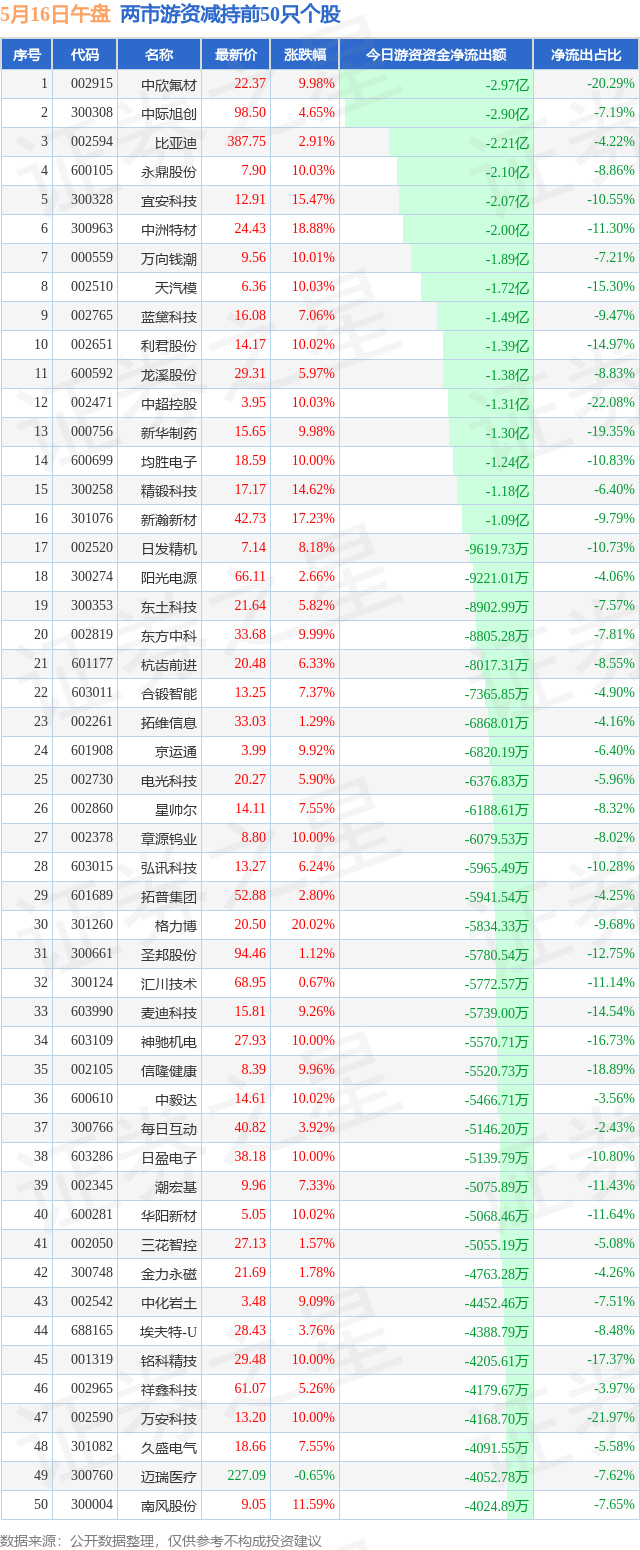Click stock code 300760 for 迈瑞医疗

(x=85, y=1475)
